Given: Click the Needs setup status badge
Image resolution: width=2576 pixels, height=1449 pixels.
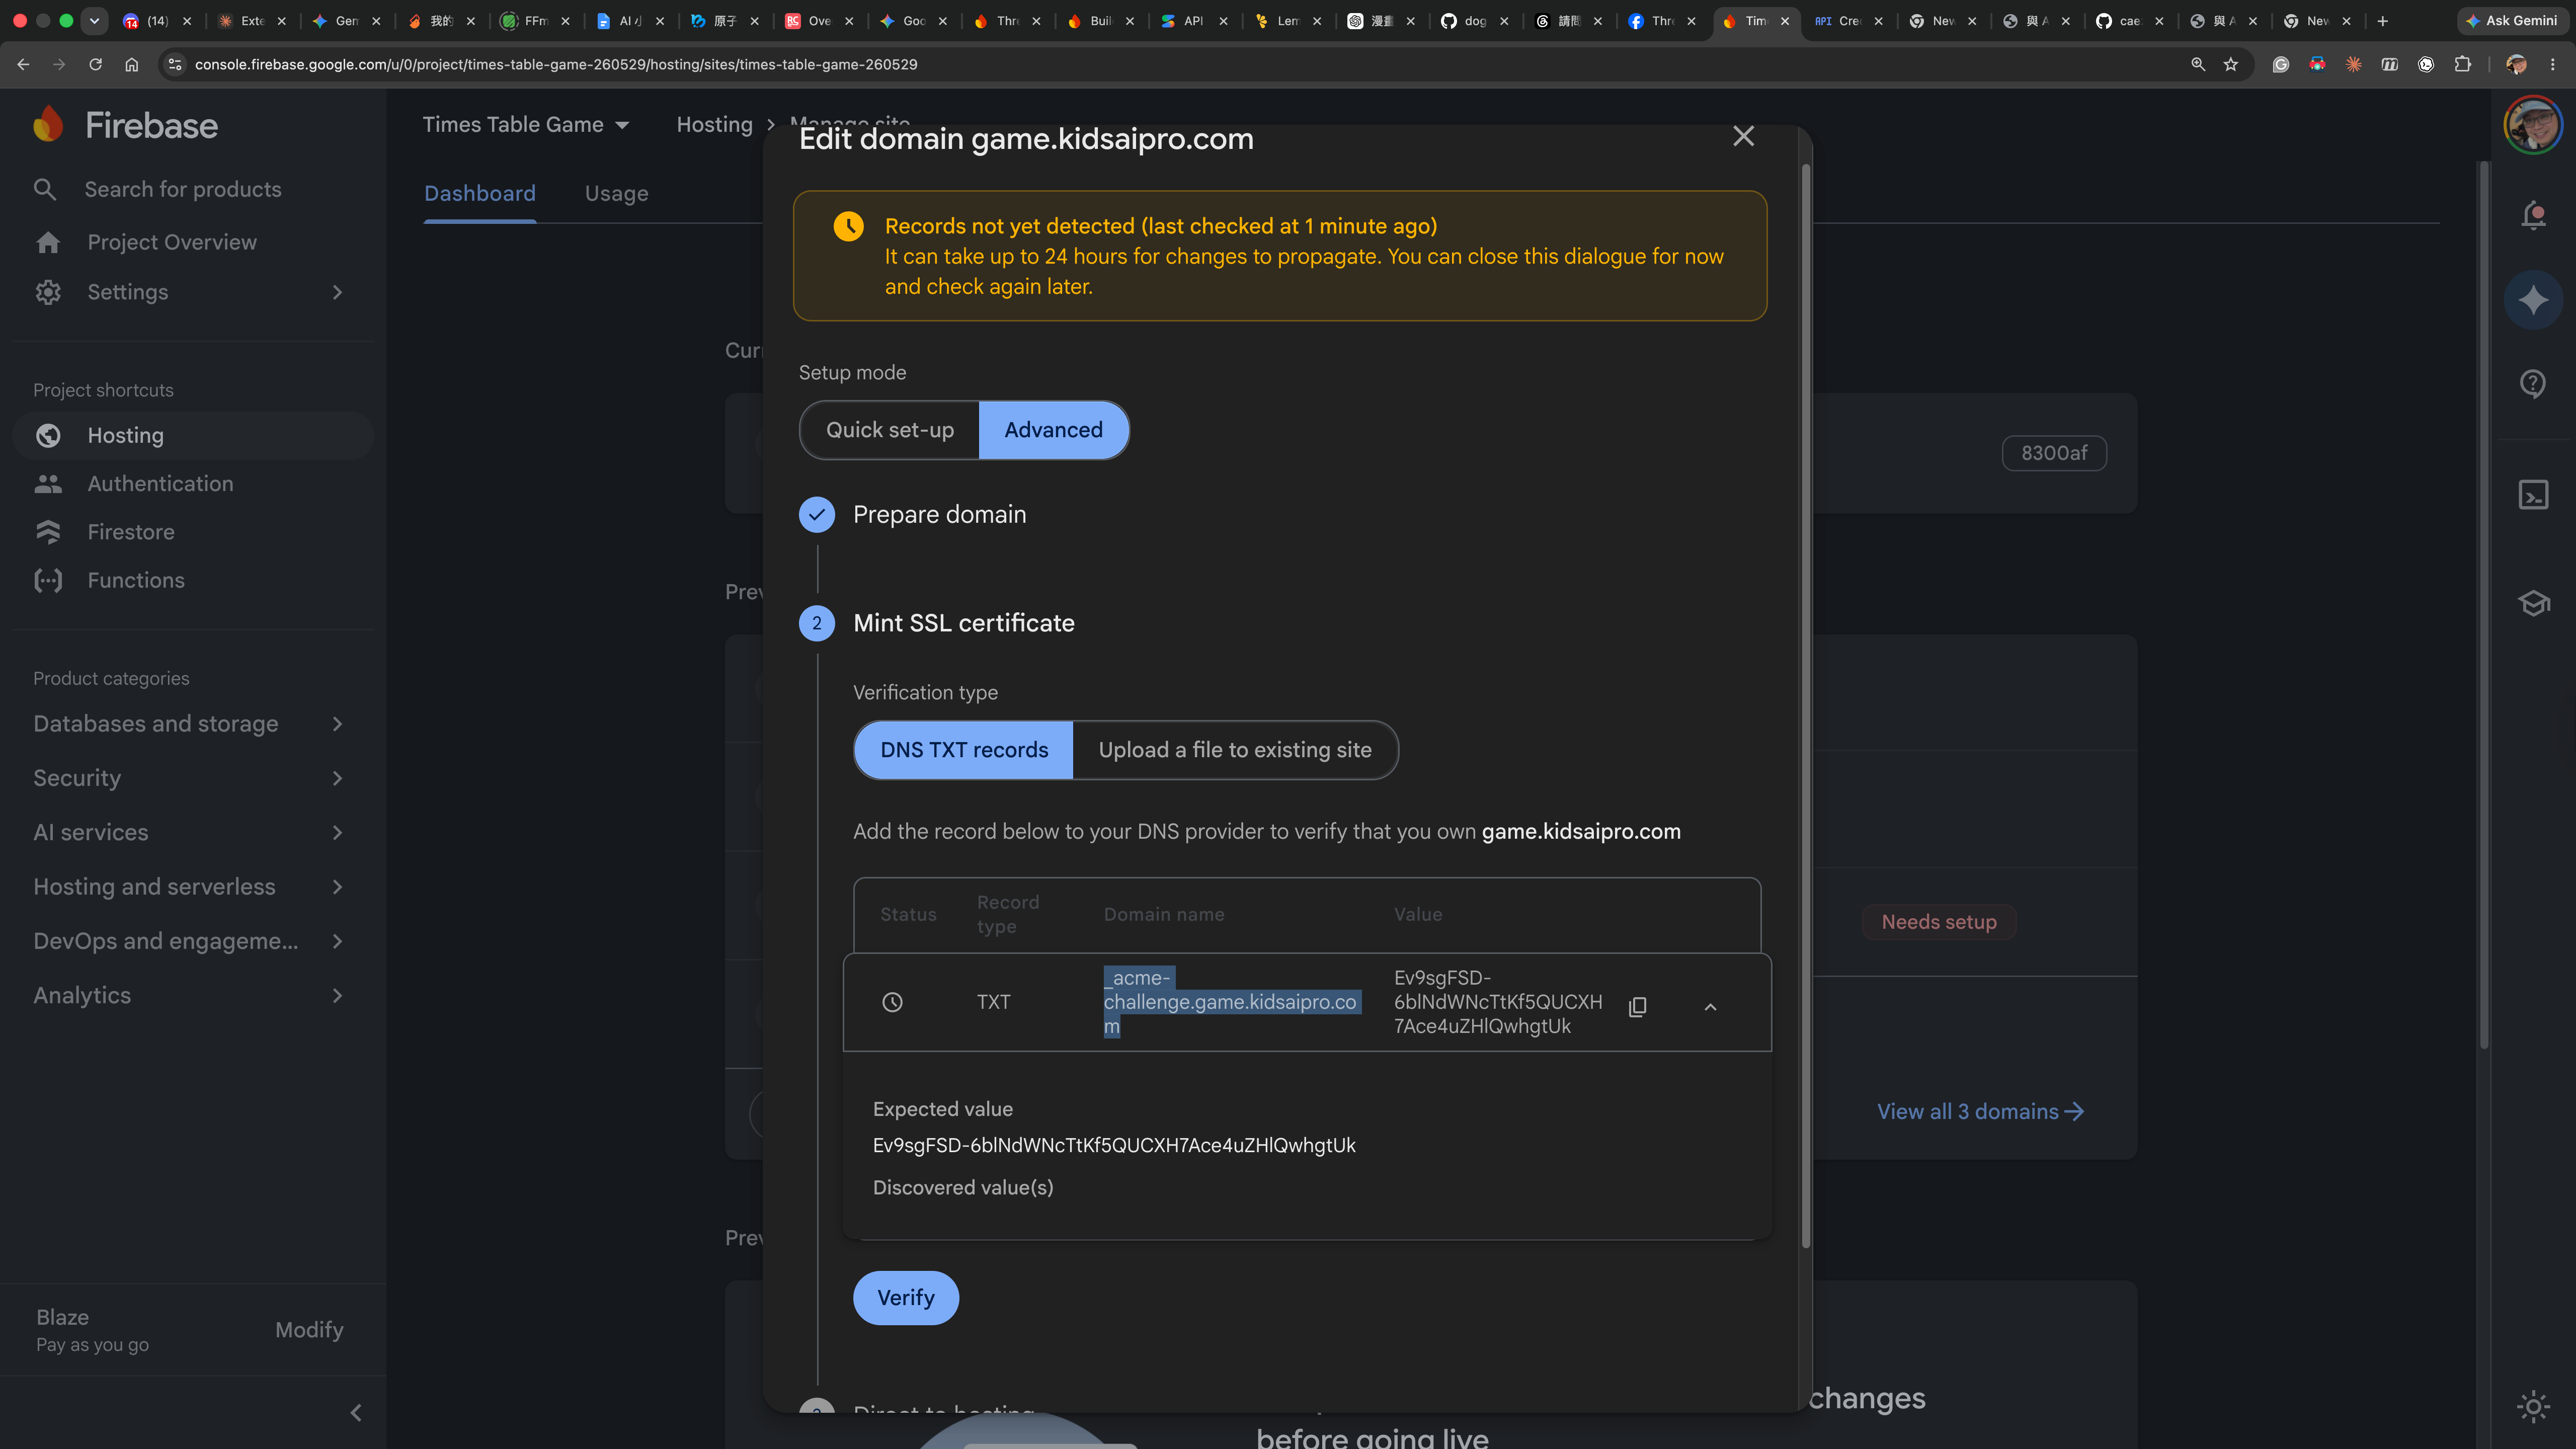Looking at the screenshot, I should (x=1939, y=922).
